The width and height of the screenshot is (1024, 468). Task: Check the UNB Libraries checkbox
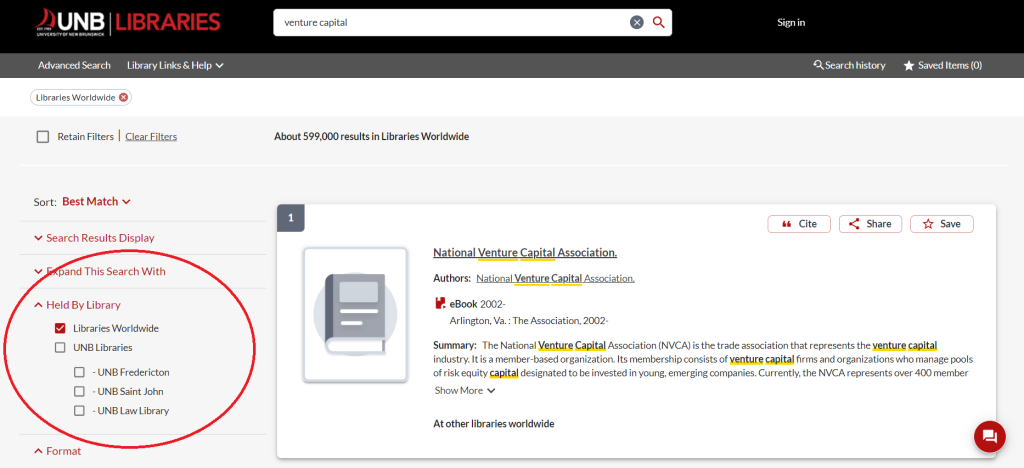coord(60,348)
